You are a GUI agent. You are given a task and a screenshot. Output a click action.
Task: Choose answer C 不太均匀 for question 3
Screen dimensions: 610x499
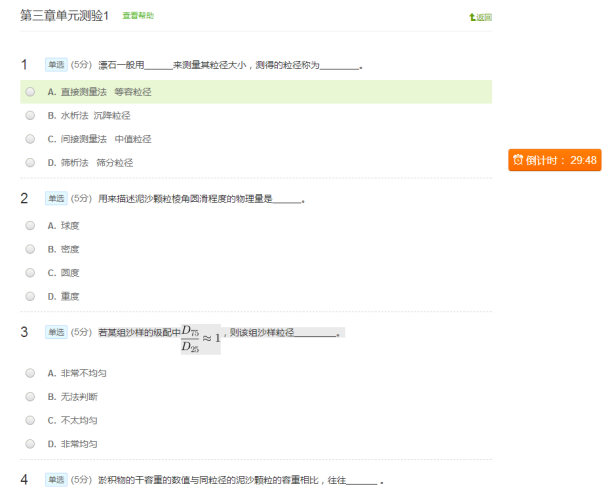pyautogui.click(x=30, y=420)
